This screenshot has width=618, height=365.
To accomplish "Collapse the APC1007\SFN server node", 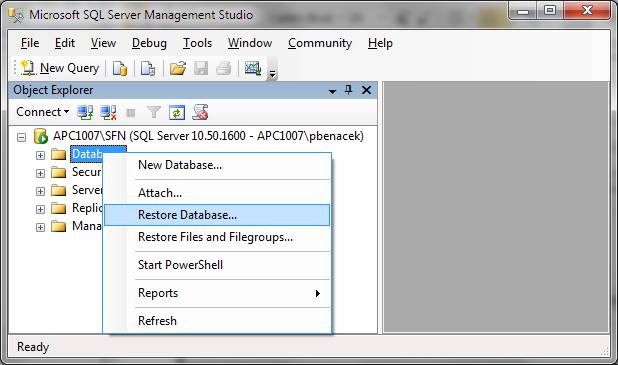I will 22,137.
